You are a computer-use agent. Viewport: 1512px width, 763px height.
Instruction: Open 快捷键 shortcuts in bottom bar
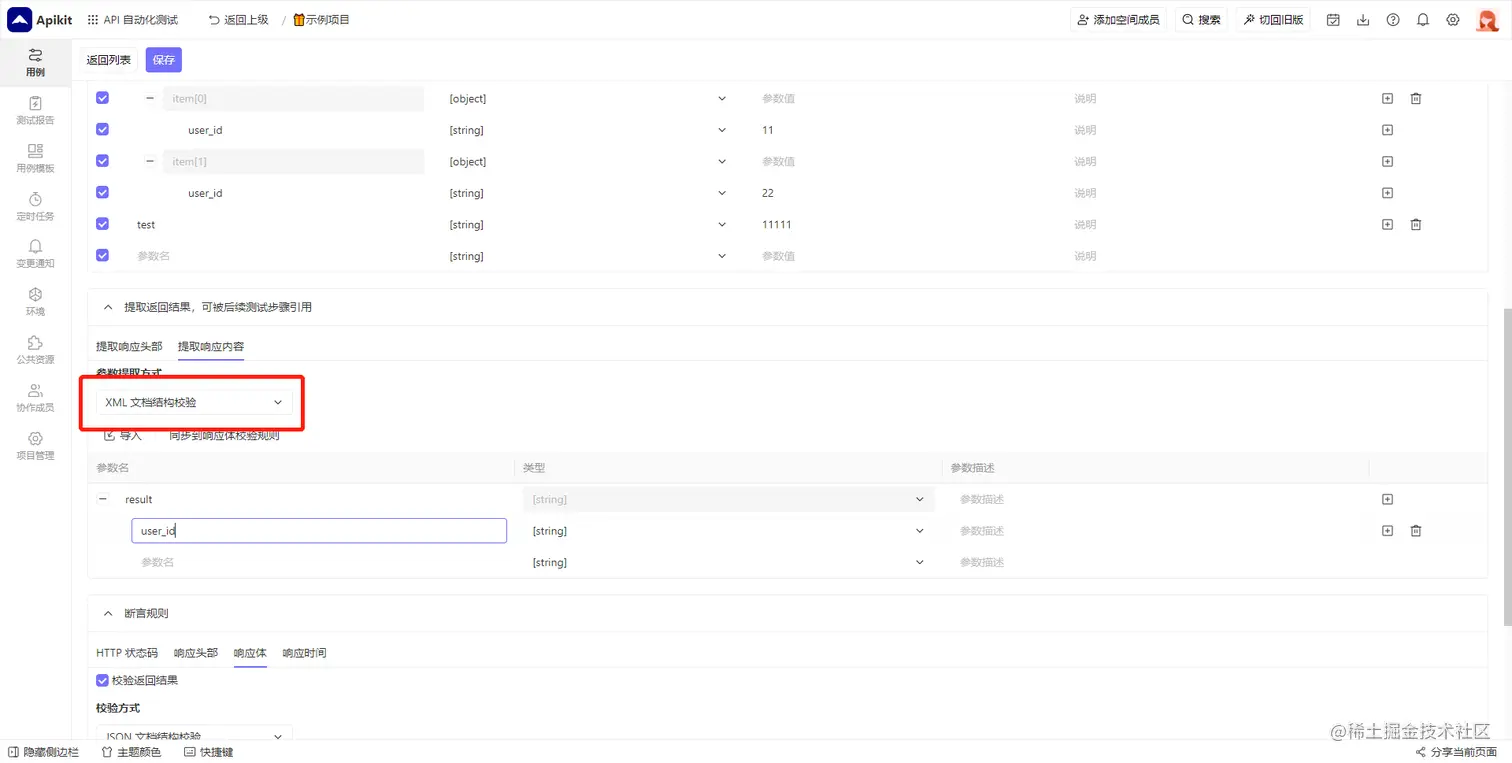tap(208, 752)
